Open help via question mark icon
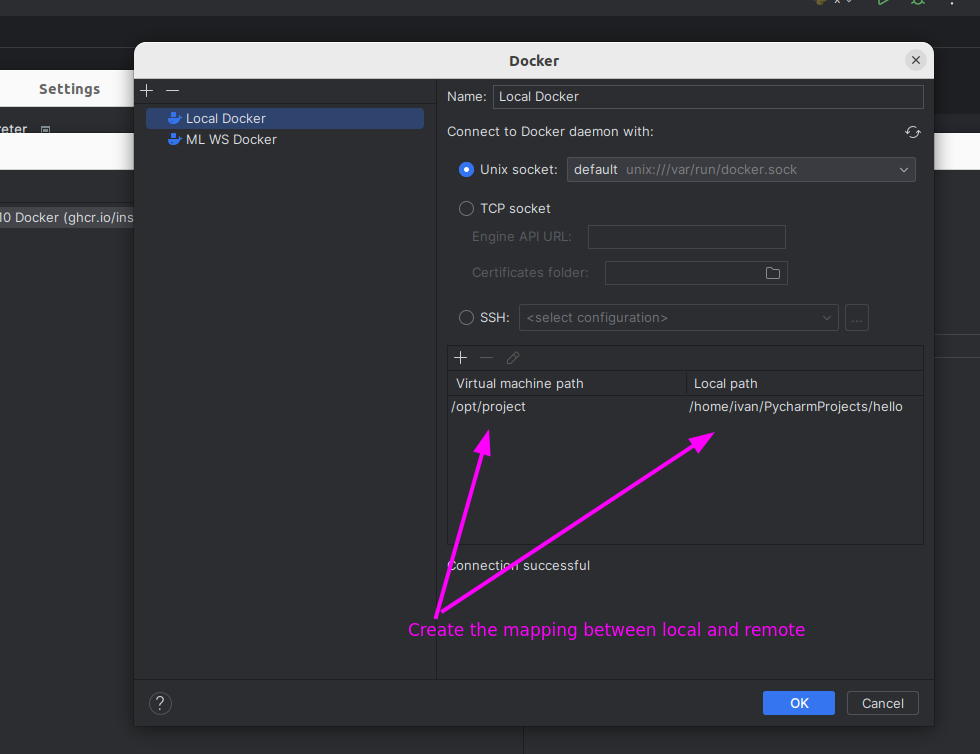The width and height of the screenshot is (980, 754). [x=160, y=703]
